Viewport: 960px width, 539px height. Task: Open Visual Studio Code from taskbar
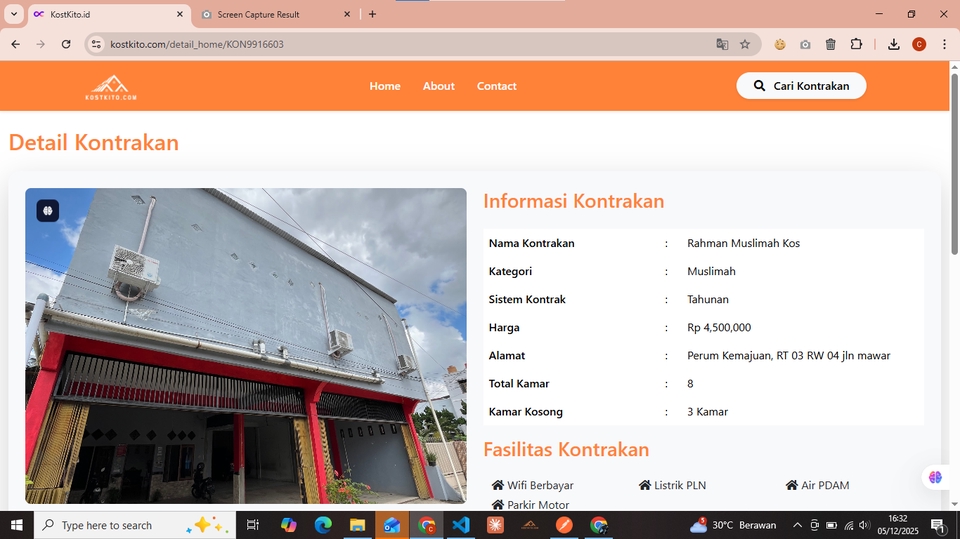(x=461, y=525)
